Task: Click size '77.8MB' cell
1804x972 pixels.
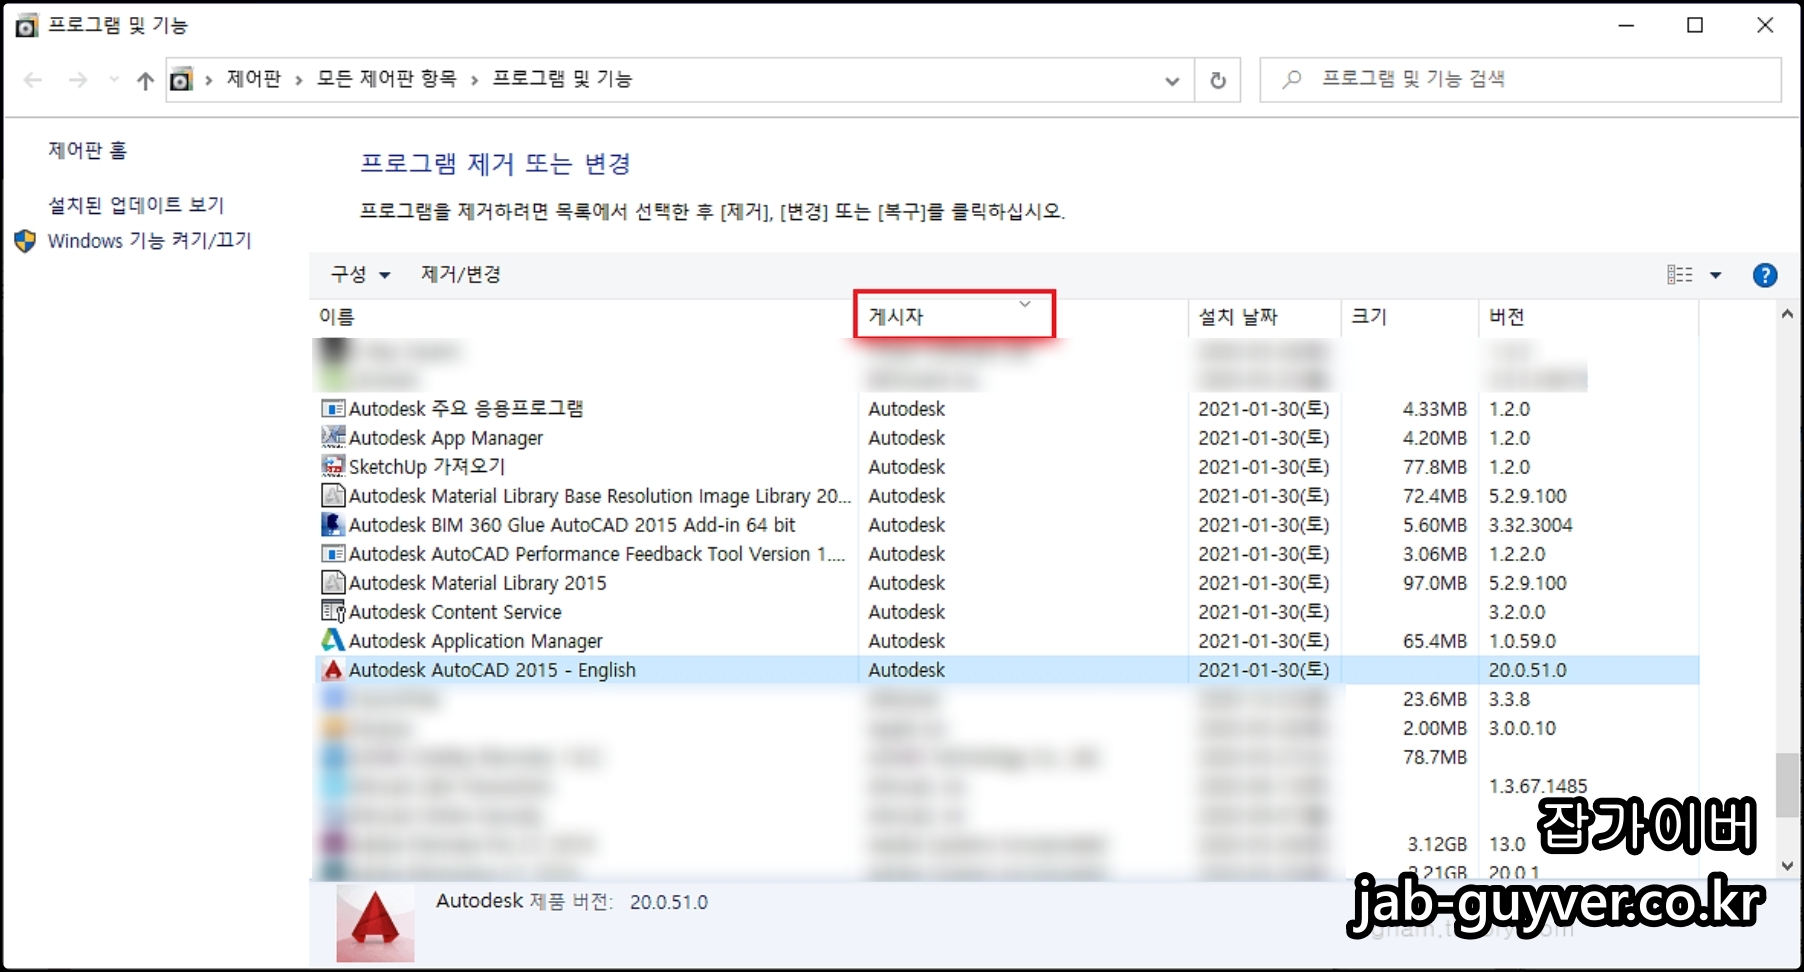Action: pyautogui.click(x=1434, y=467)
